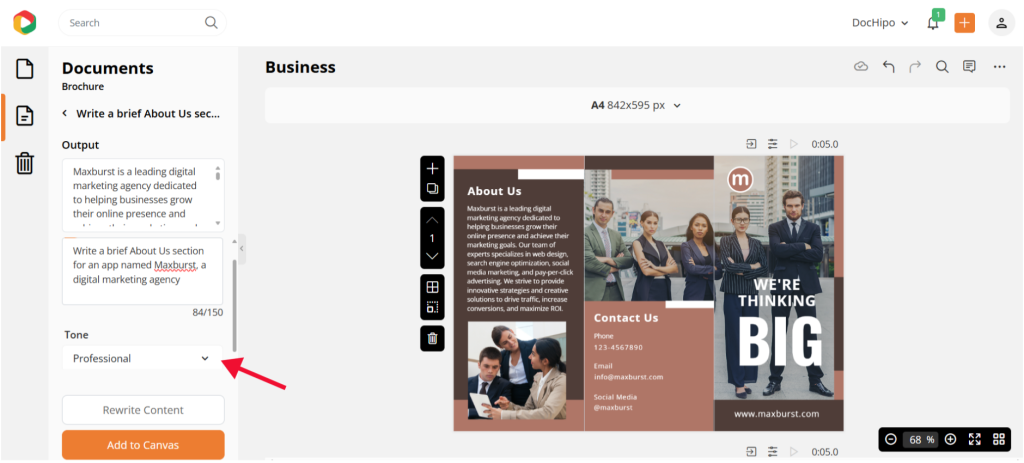This screenshot has width=1024, height=463.
Task: Delete page using canvas side trash icon
Action: [x=432, y=338]
